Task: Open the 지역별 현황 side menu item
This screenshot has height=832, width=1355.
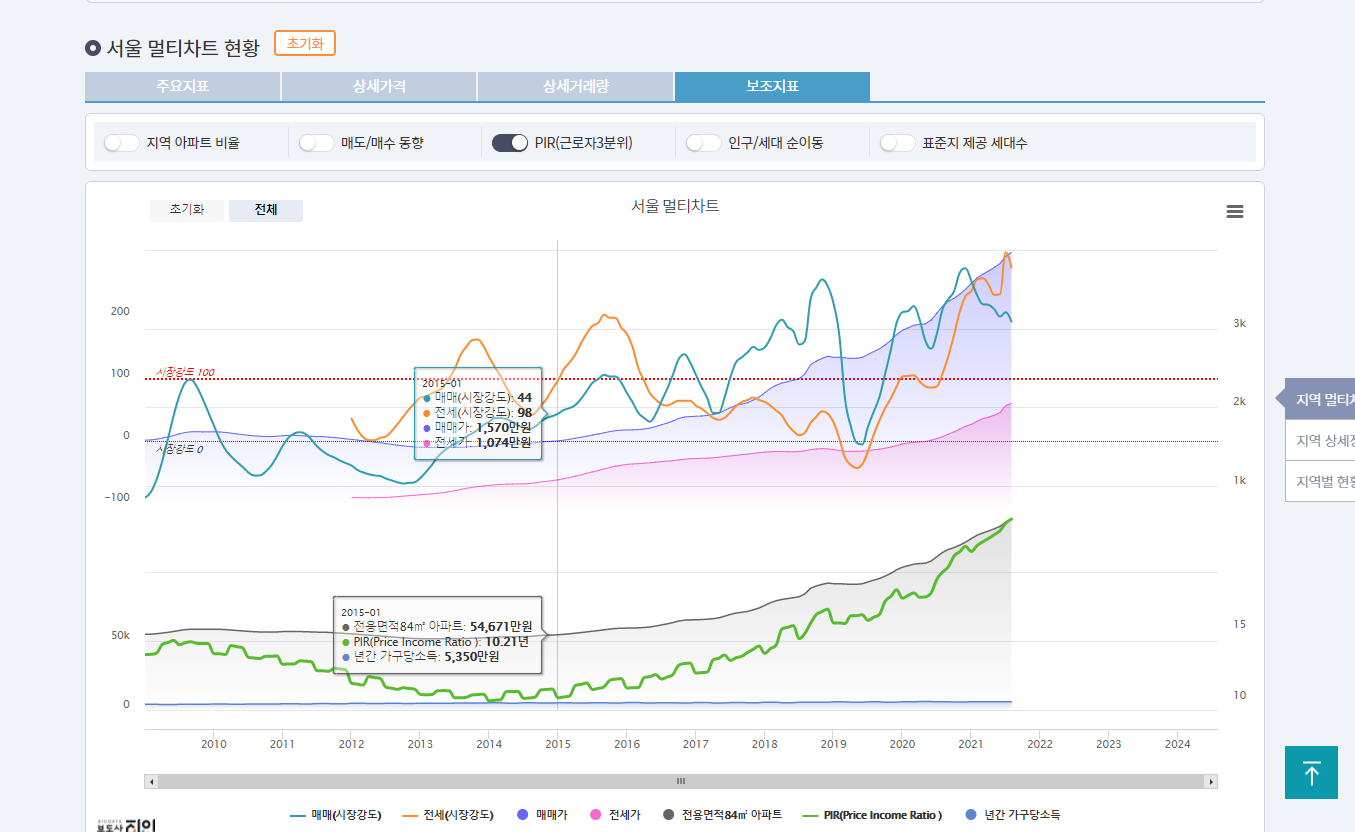Action: 1320,481
